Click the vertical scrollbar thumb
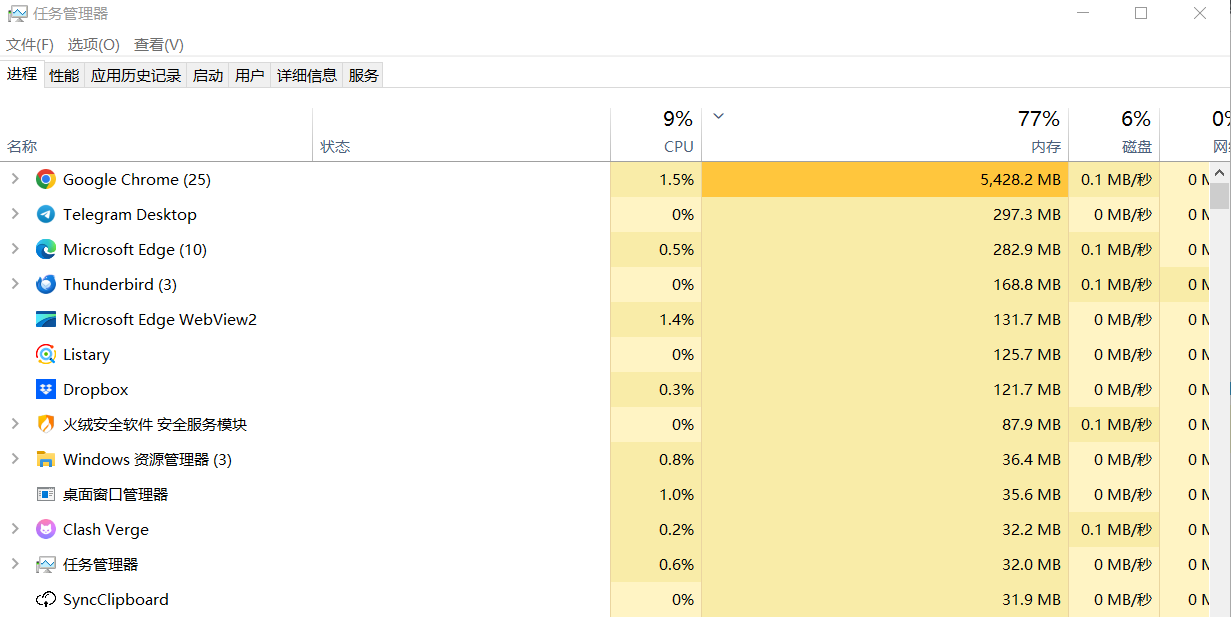Viewport: 1231px width, 617px height. (x=1219, y=195)
